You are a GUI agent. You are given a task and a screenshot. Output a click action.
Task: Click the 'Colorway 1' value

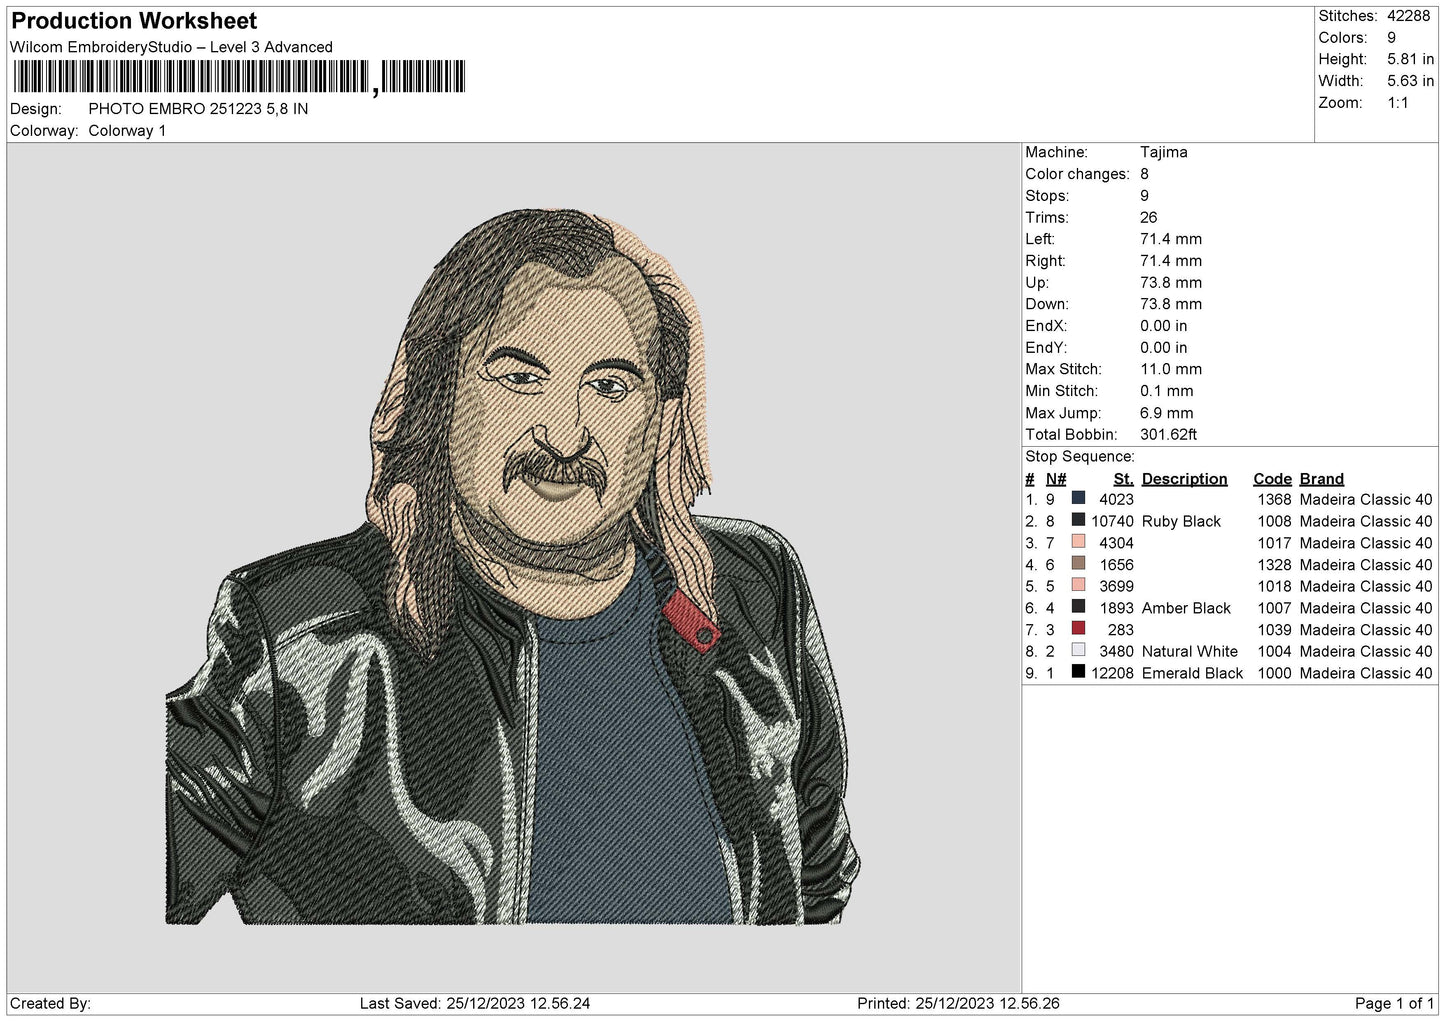[x=127, y=131]
